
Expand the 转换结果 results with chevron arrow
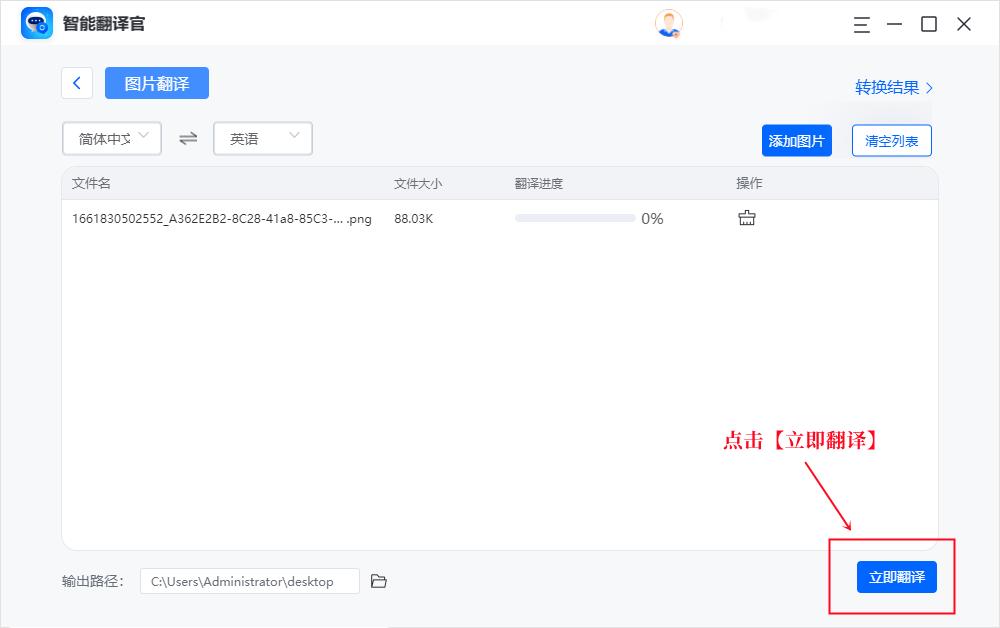[x=929, y=87]
